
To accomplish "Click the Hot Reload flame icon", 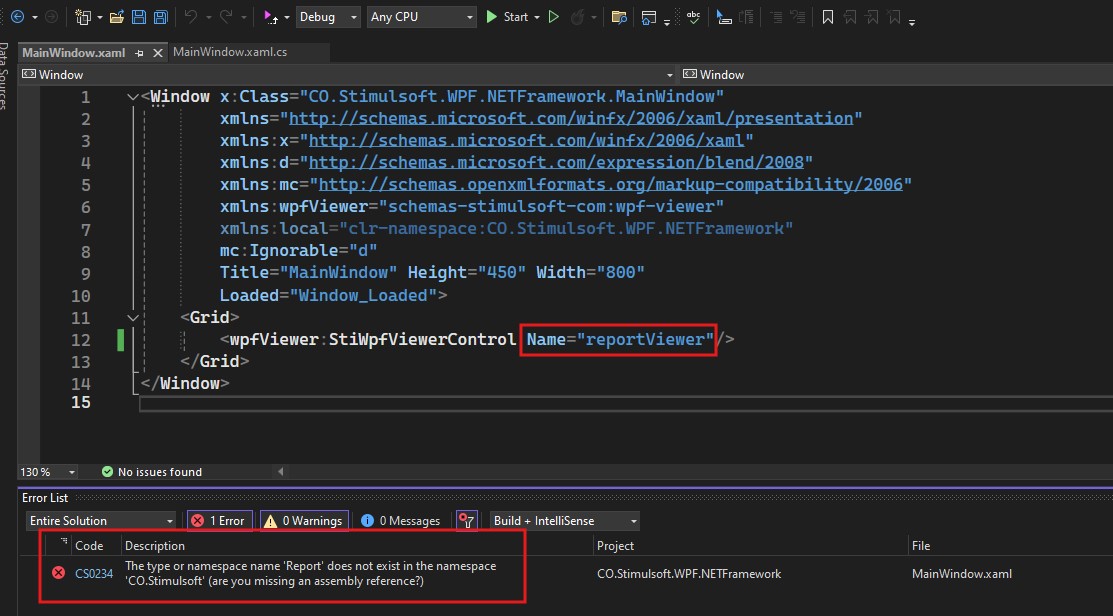I will pyautogui.click(x=577, y=17).
